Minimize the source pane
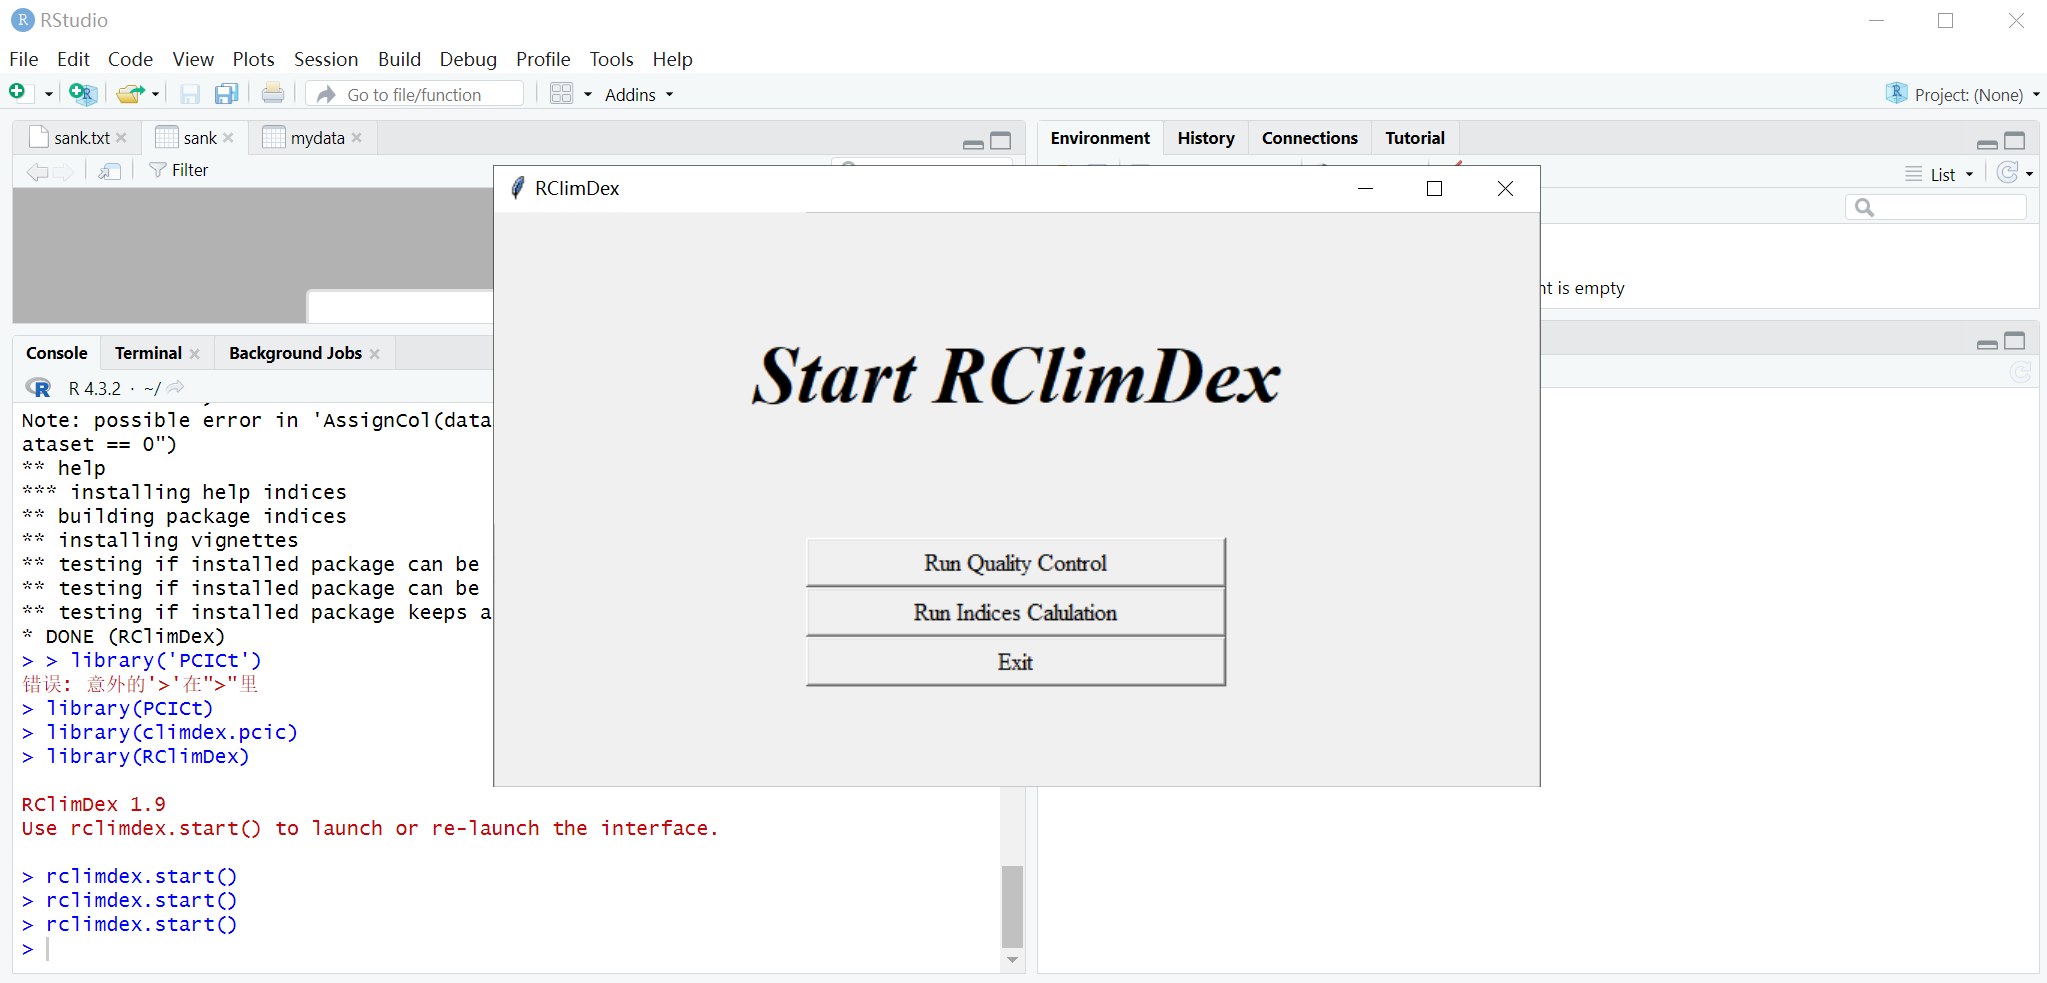Screen dimensions: 2047x983 pyautogui.click(x=973, y=143)
